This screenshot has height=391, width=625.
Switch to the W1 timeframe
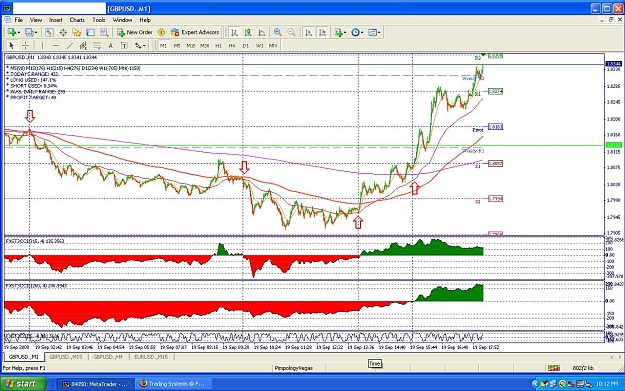[259, 46]
